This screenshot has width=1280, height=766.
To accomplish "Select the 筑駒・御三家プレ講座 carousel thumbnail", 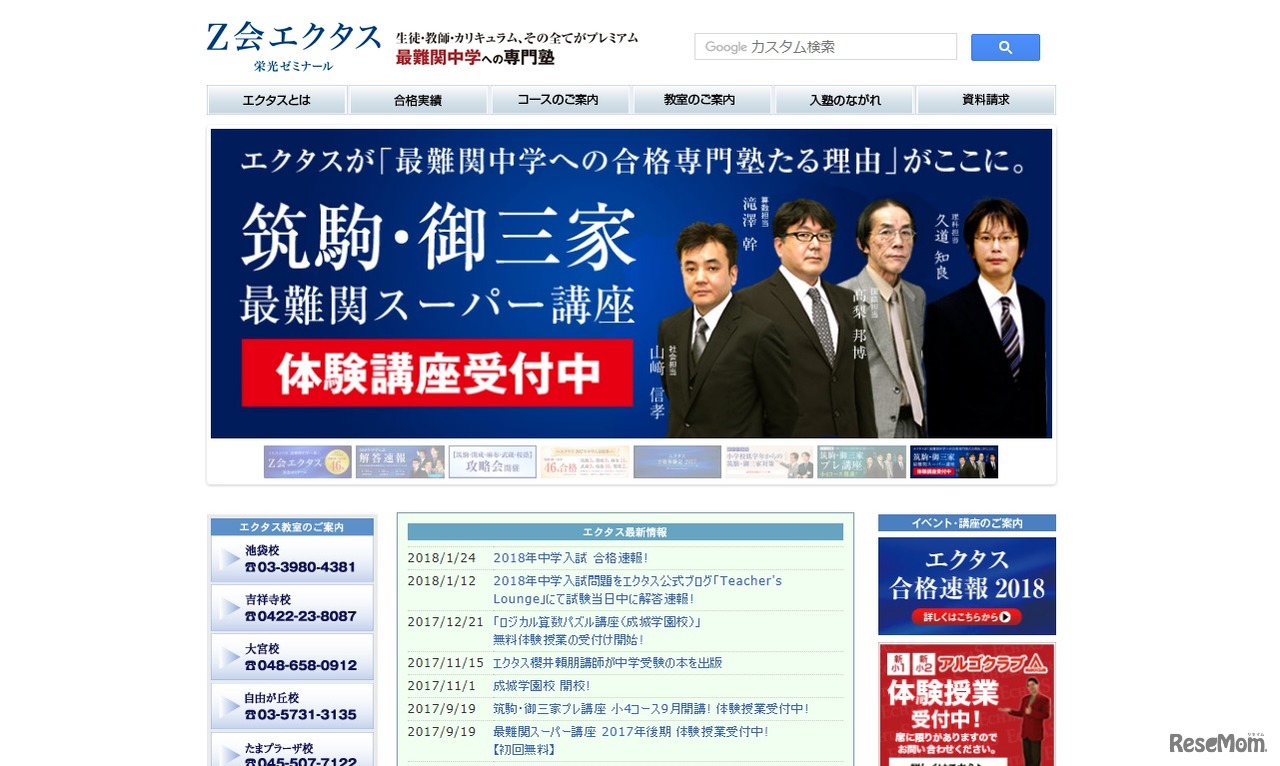I will 862,461.
